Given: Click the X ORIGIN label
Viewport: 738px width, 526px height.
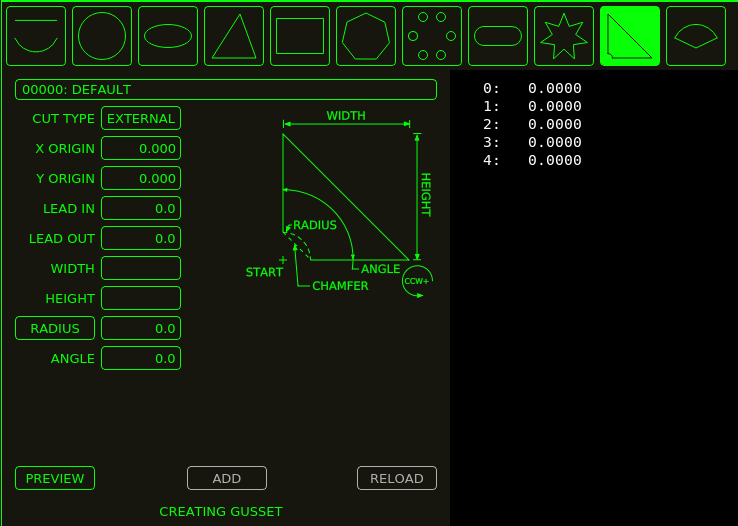Looking at the screenshot, I should pyautogui.click(x=65, y=149).
